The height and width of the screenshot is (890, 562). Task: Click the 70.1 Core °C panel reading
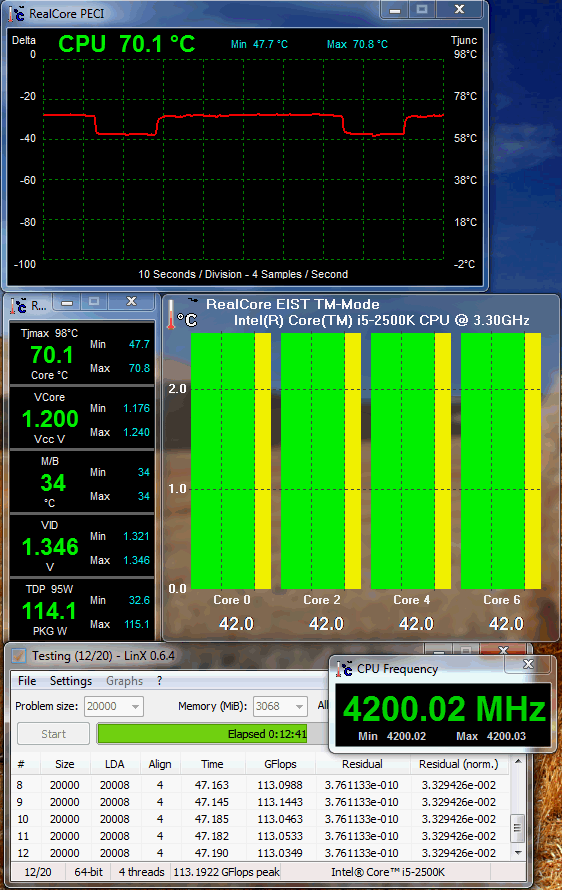coord(52,355)
